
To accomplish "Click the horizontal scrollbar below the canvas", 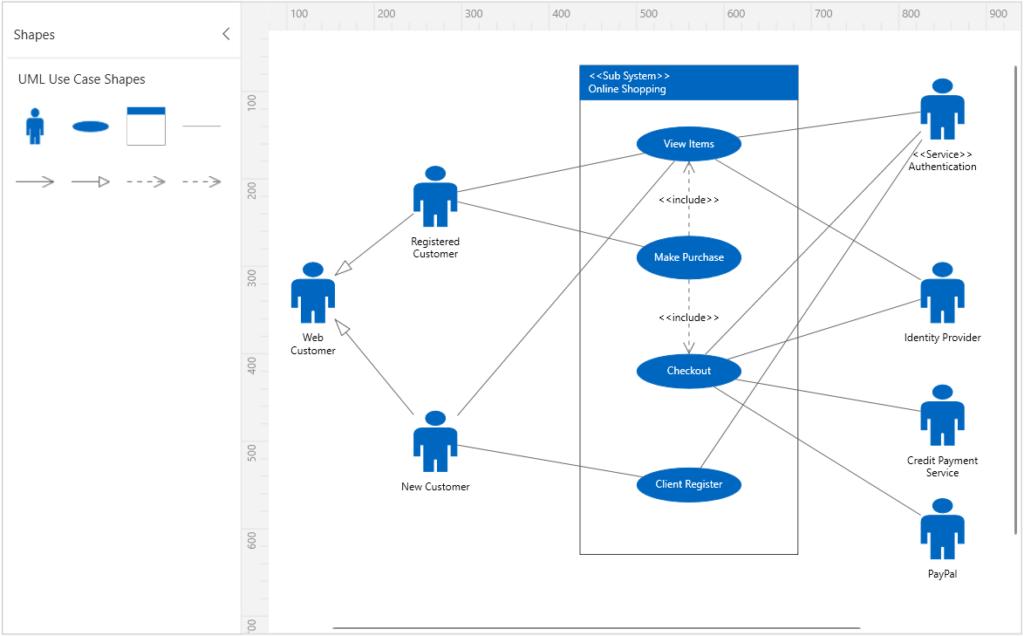I will pyautogui.click(x=596, y=628).
